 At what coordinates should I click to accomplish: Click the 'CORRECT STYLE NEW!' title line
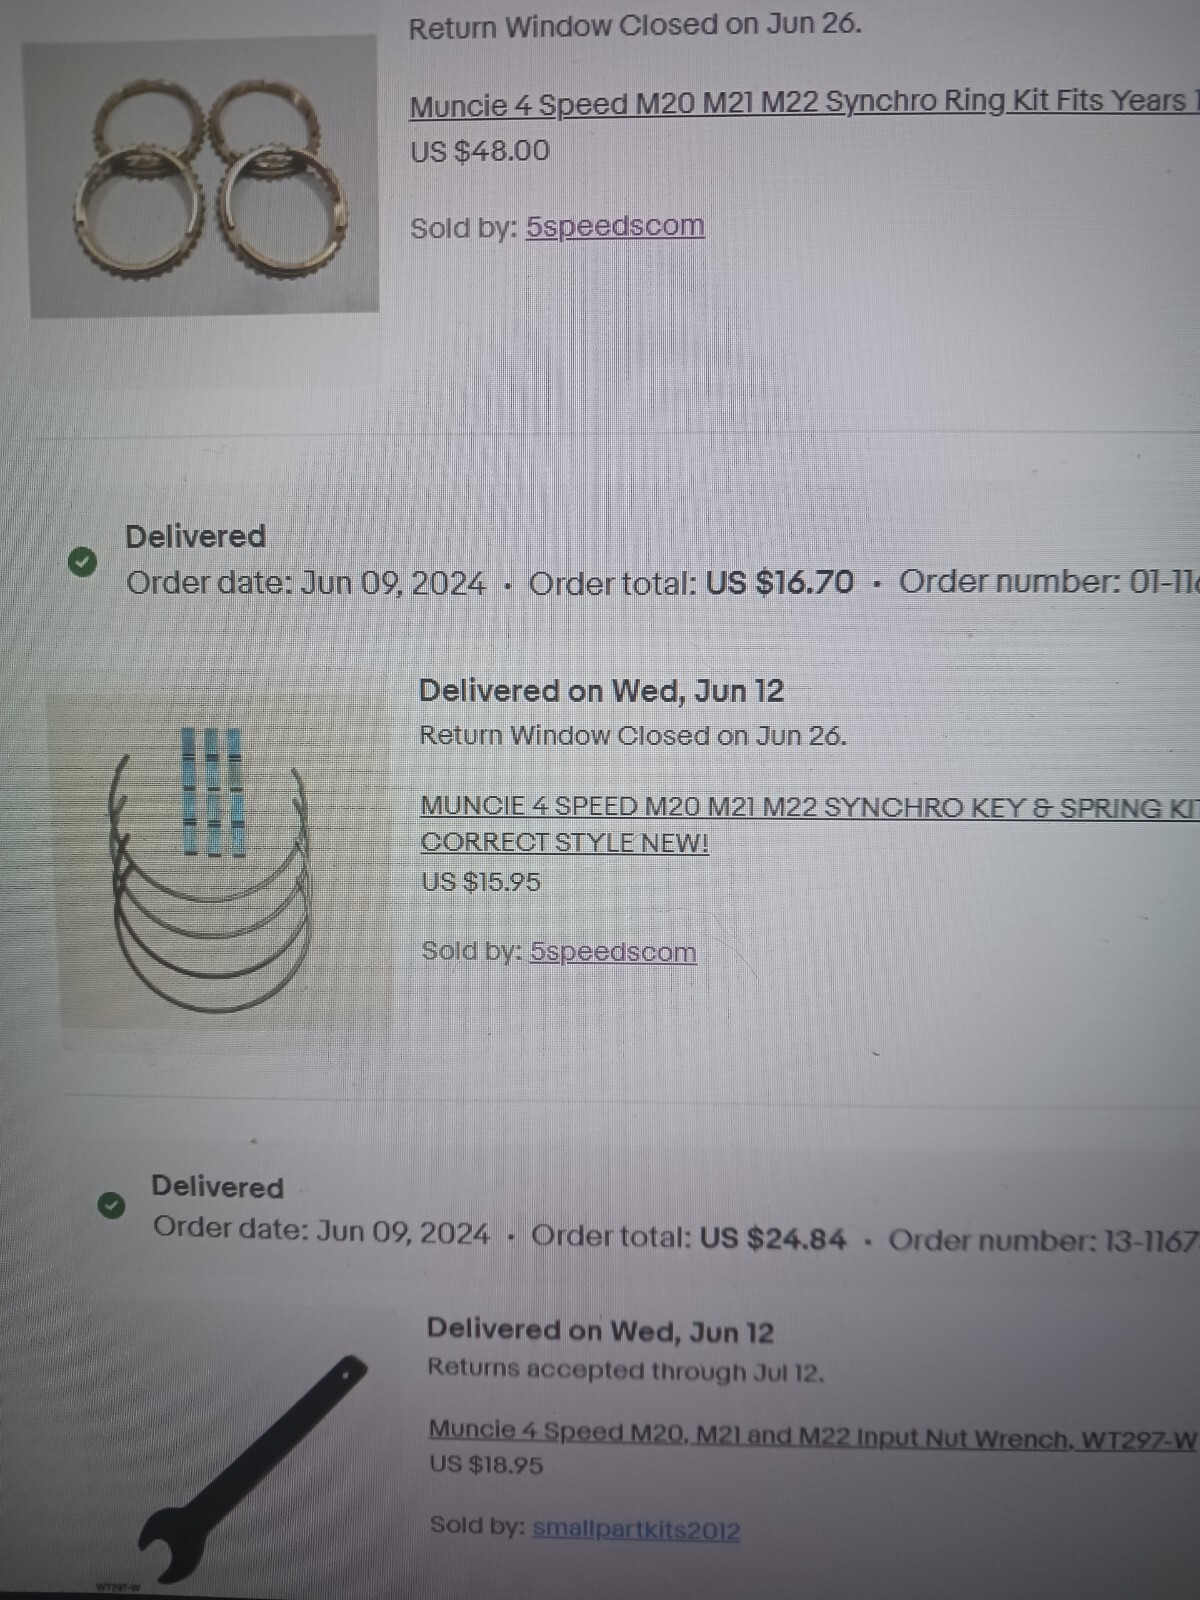(x=565, y=843)
